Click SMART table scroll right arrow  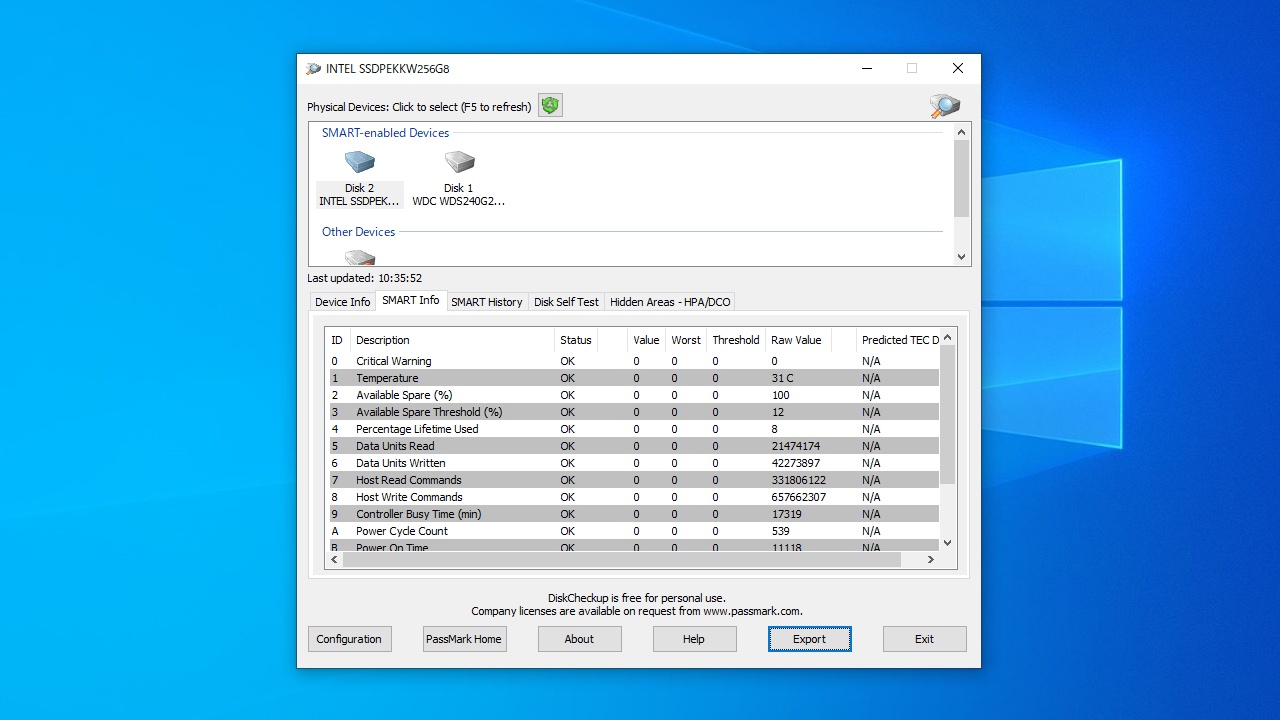[931, 560]
